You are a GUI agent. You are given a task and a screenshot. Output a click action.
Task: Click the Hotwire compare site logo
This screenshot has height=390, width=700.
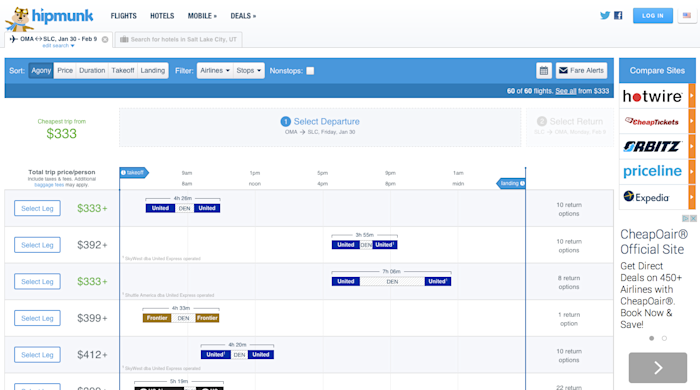click(x=653, y=96)
